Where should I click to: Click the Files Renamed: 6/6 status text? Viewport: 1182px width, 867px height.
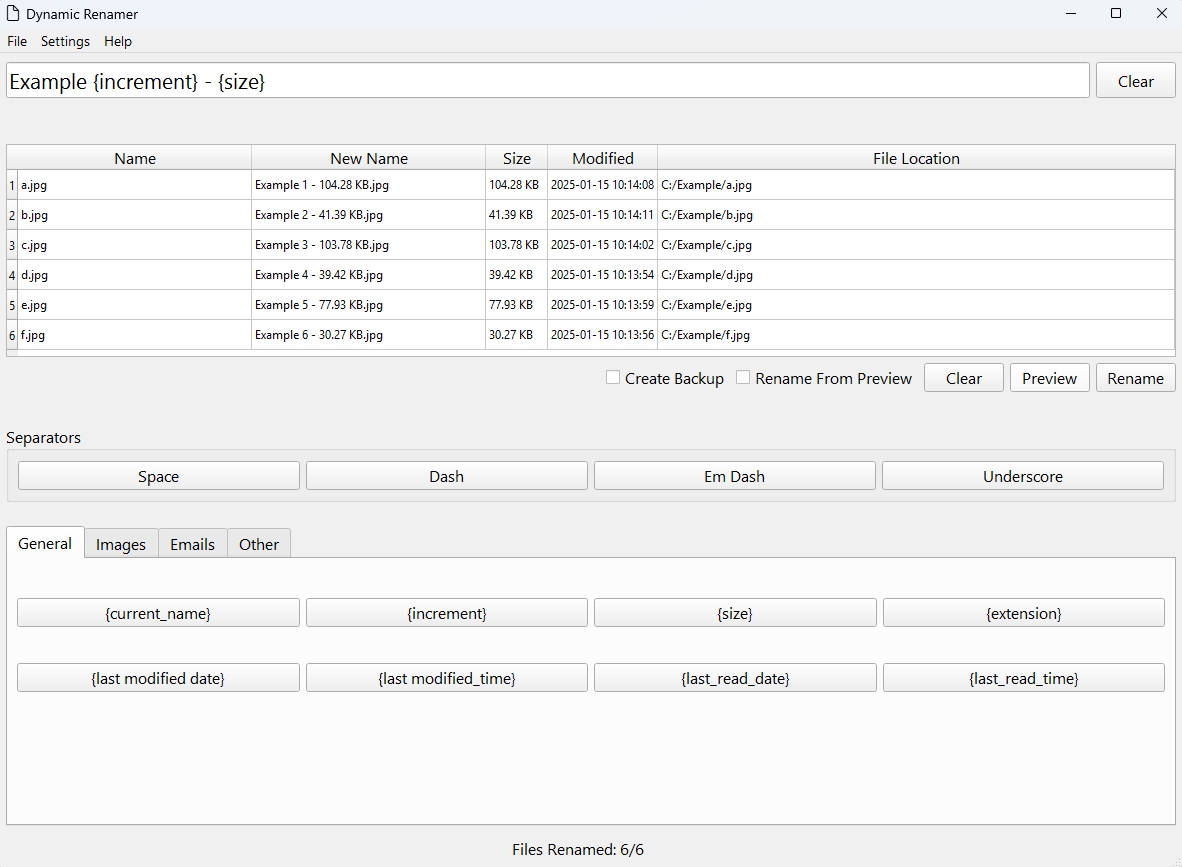pos(577,850)
